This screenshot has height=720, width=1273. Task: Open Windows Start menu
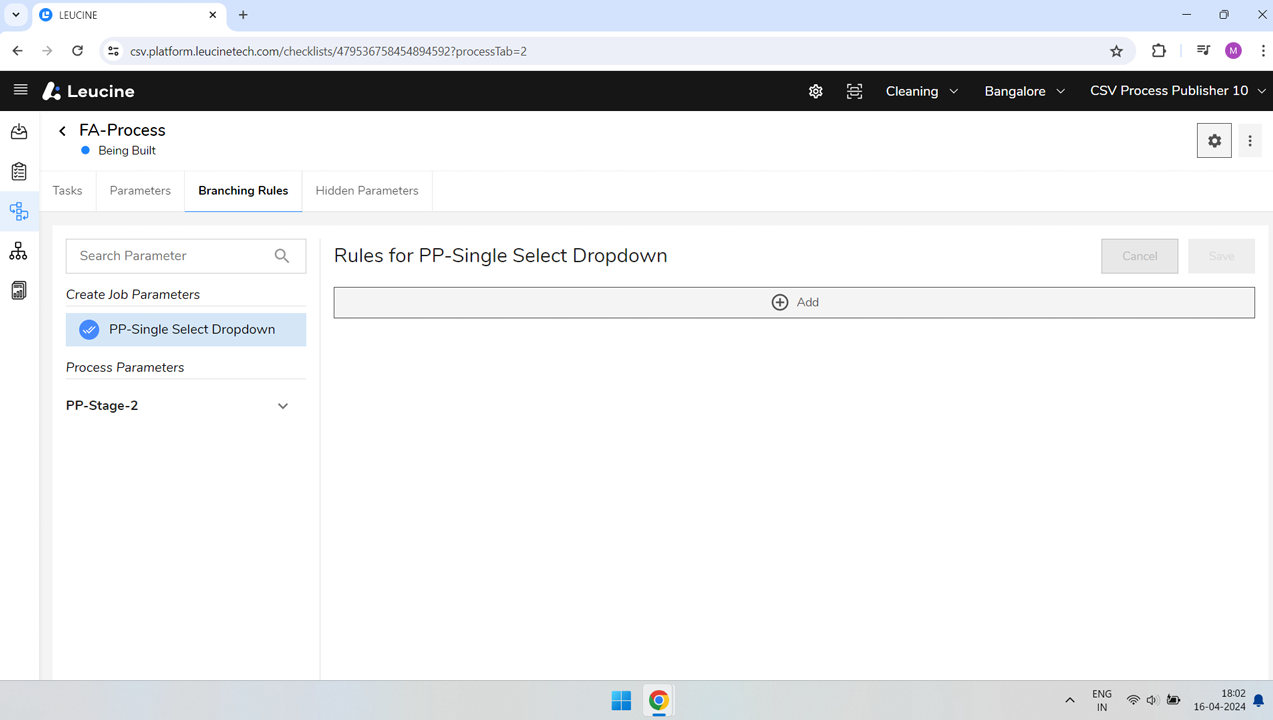click(621, 700)
